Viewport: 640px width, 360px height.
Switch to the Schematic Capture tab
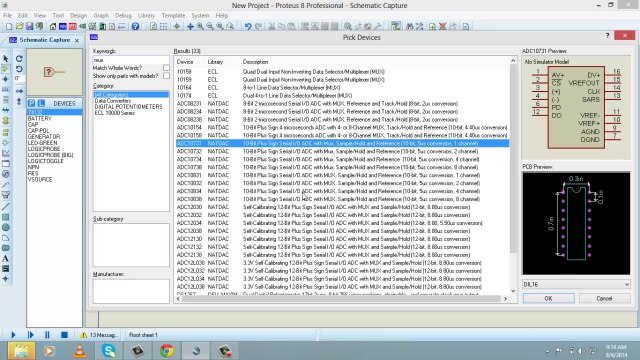(44, 40)
